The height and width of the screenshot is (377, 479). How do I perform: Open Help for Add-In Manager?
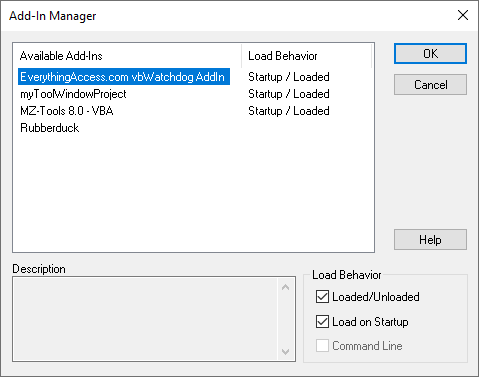pos(430,240)
